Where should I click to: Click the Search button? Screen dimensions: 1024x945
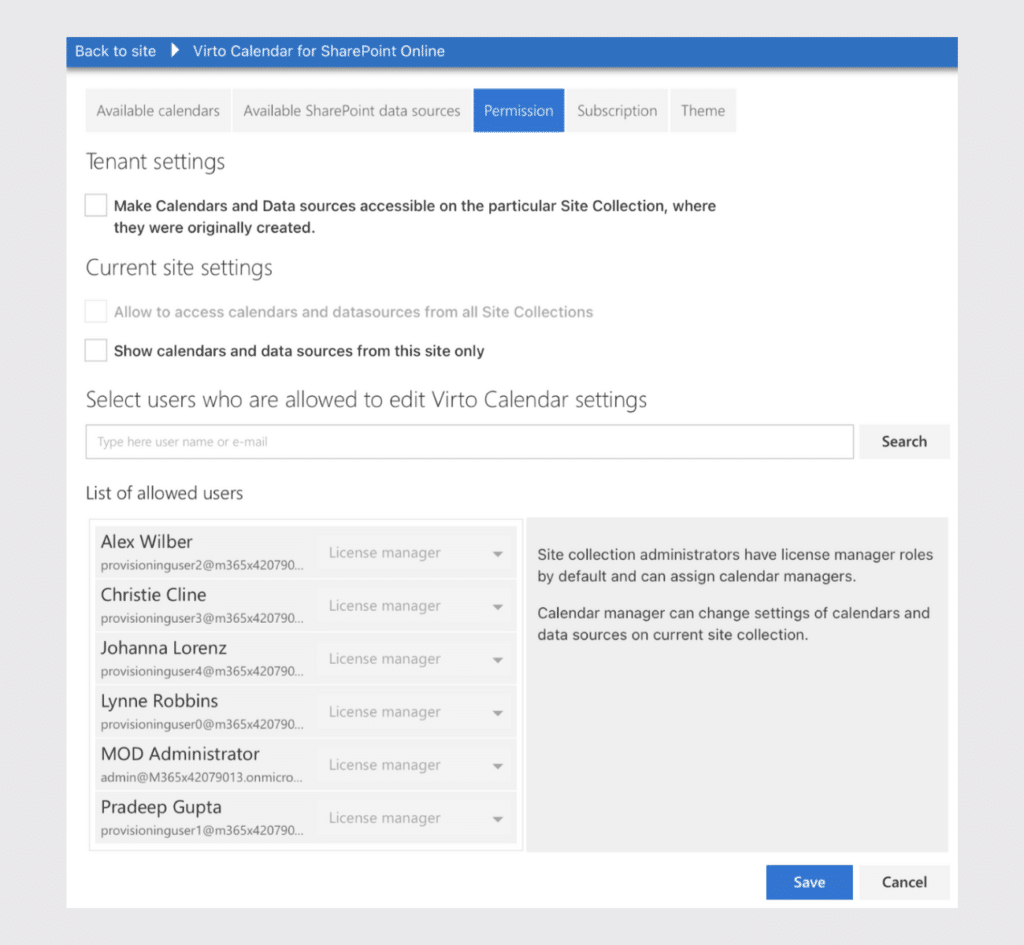pyautogui.click(x=904, y=441)
